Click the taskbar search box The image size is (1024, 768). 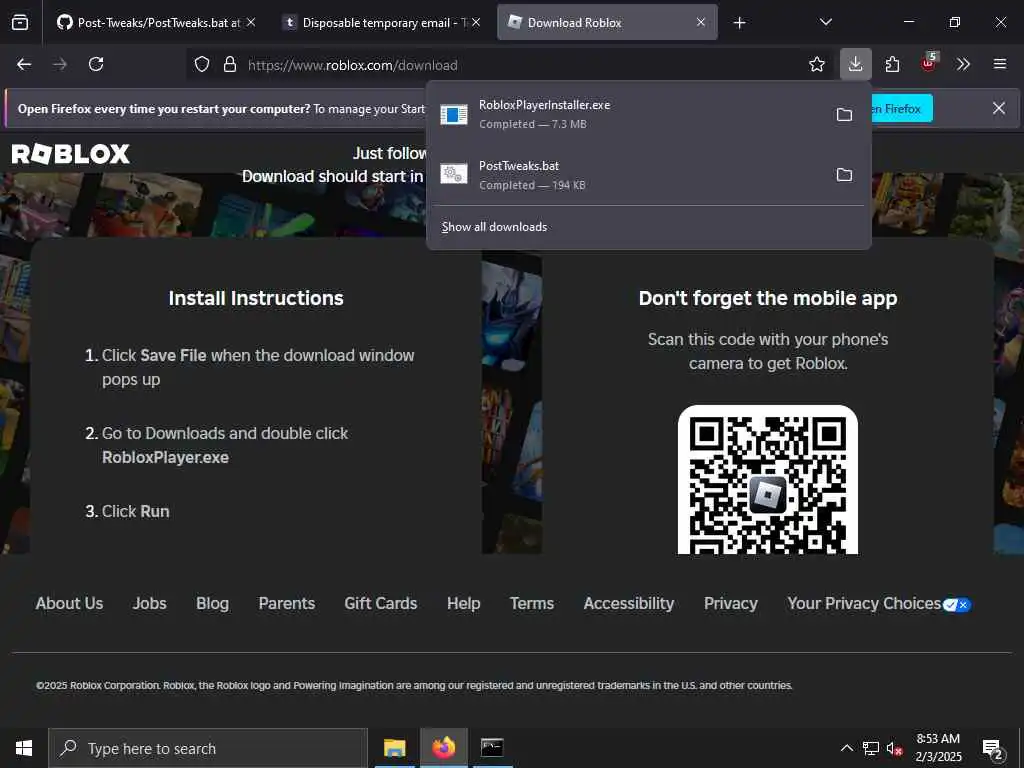point(208,748)
